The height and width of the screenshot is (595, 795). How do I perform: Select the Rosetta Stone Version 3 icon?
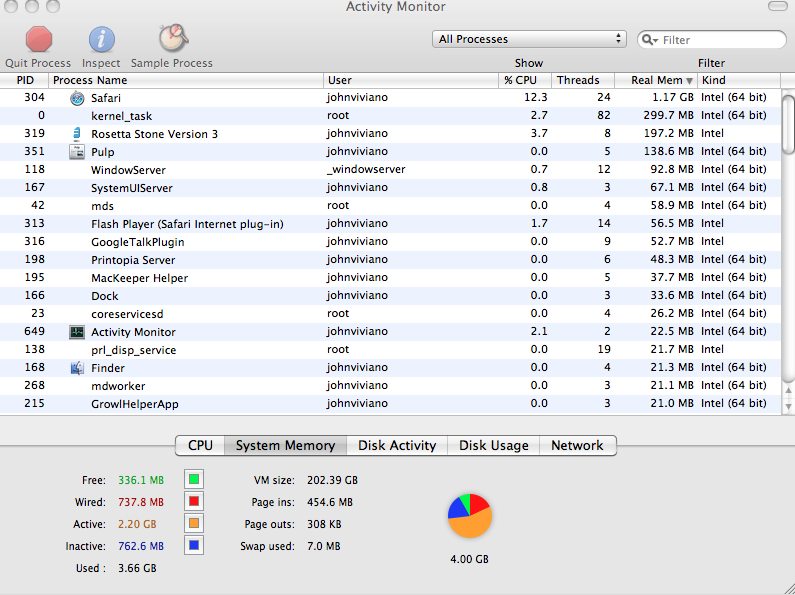tap(77, 134)
